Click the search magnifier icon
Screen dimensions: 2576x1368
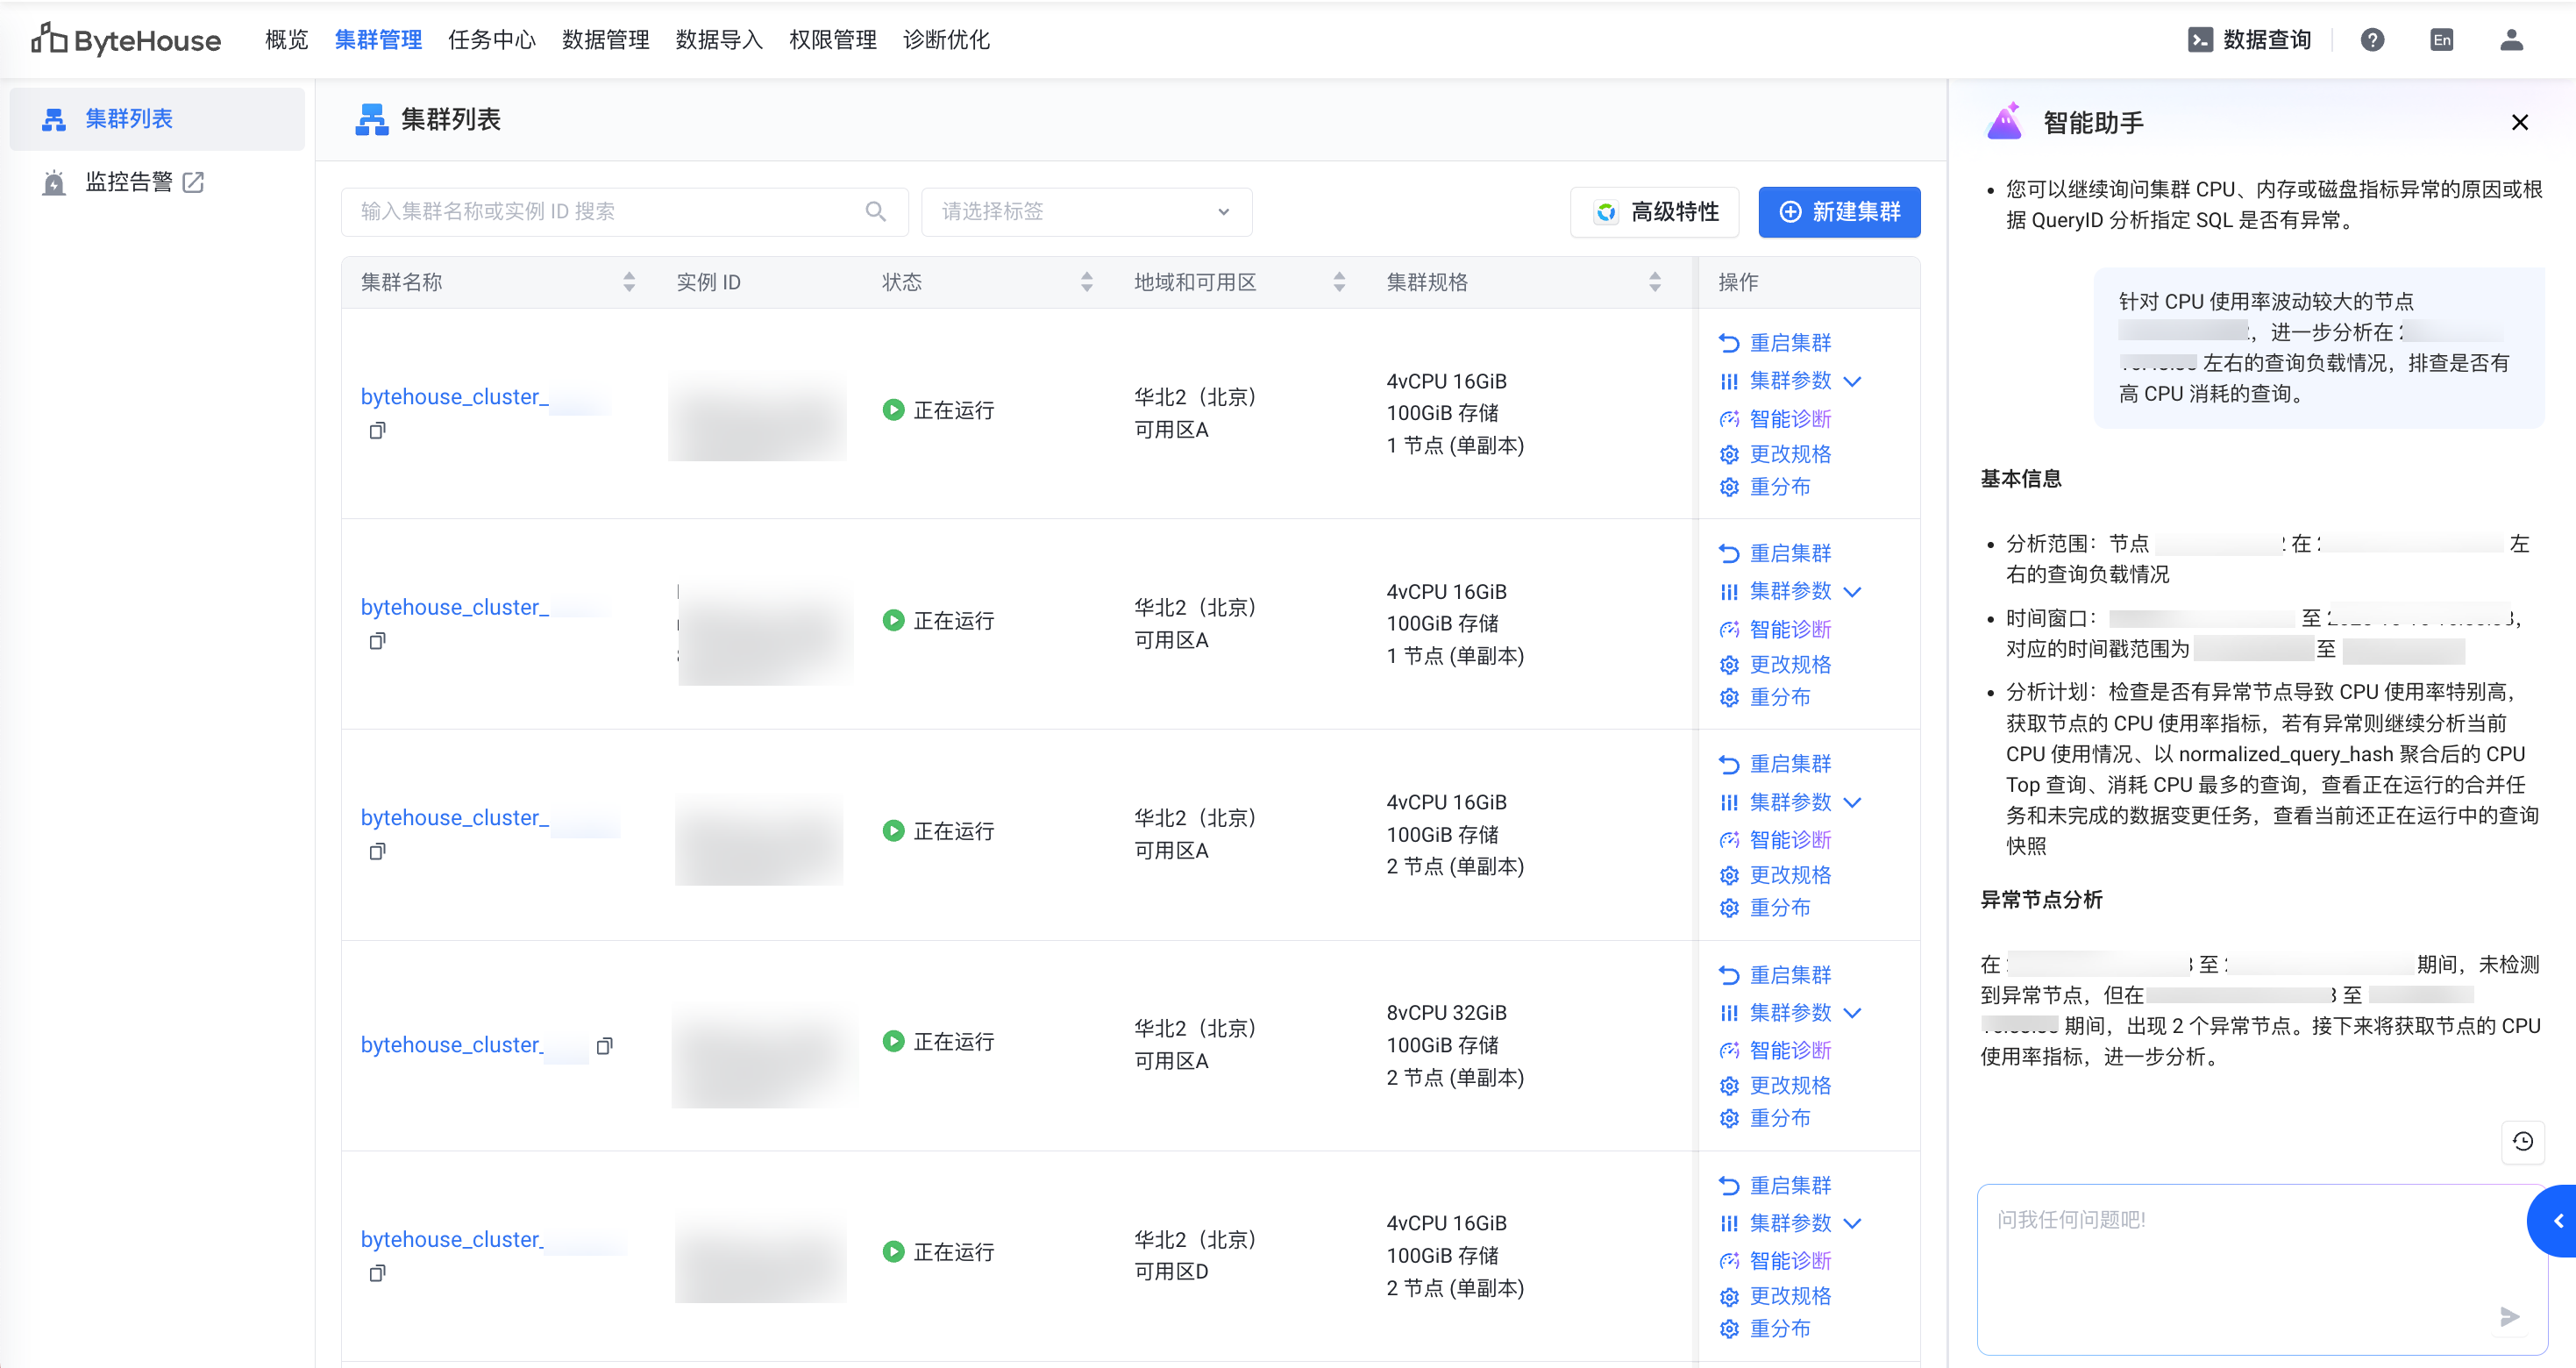[875, 211]
